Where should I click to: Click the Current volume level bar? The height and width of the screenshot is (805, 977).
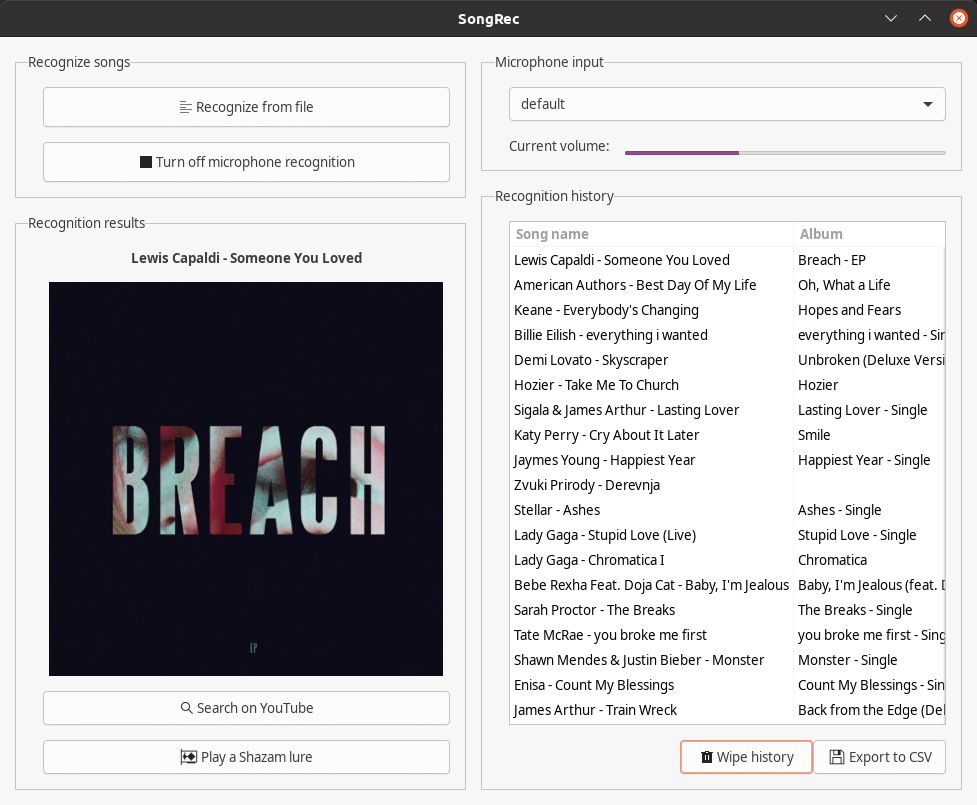pyautogui.click(x=785, y=153)
